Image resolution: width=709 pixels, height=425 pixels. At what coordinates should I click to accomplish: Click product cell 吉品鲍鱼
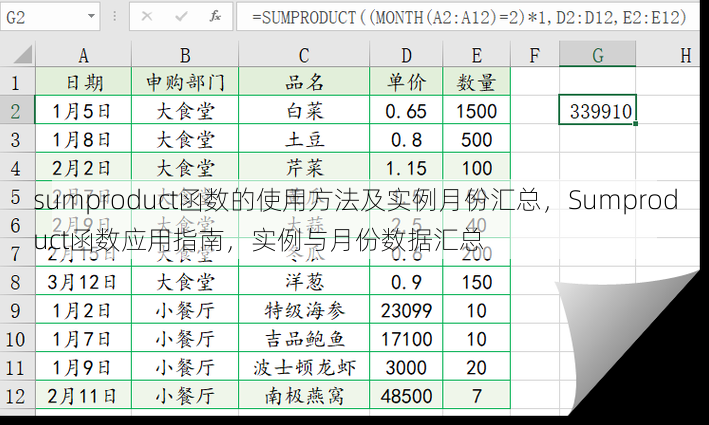click(304, 338)
